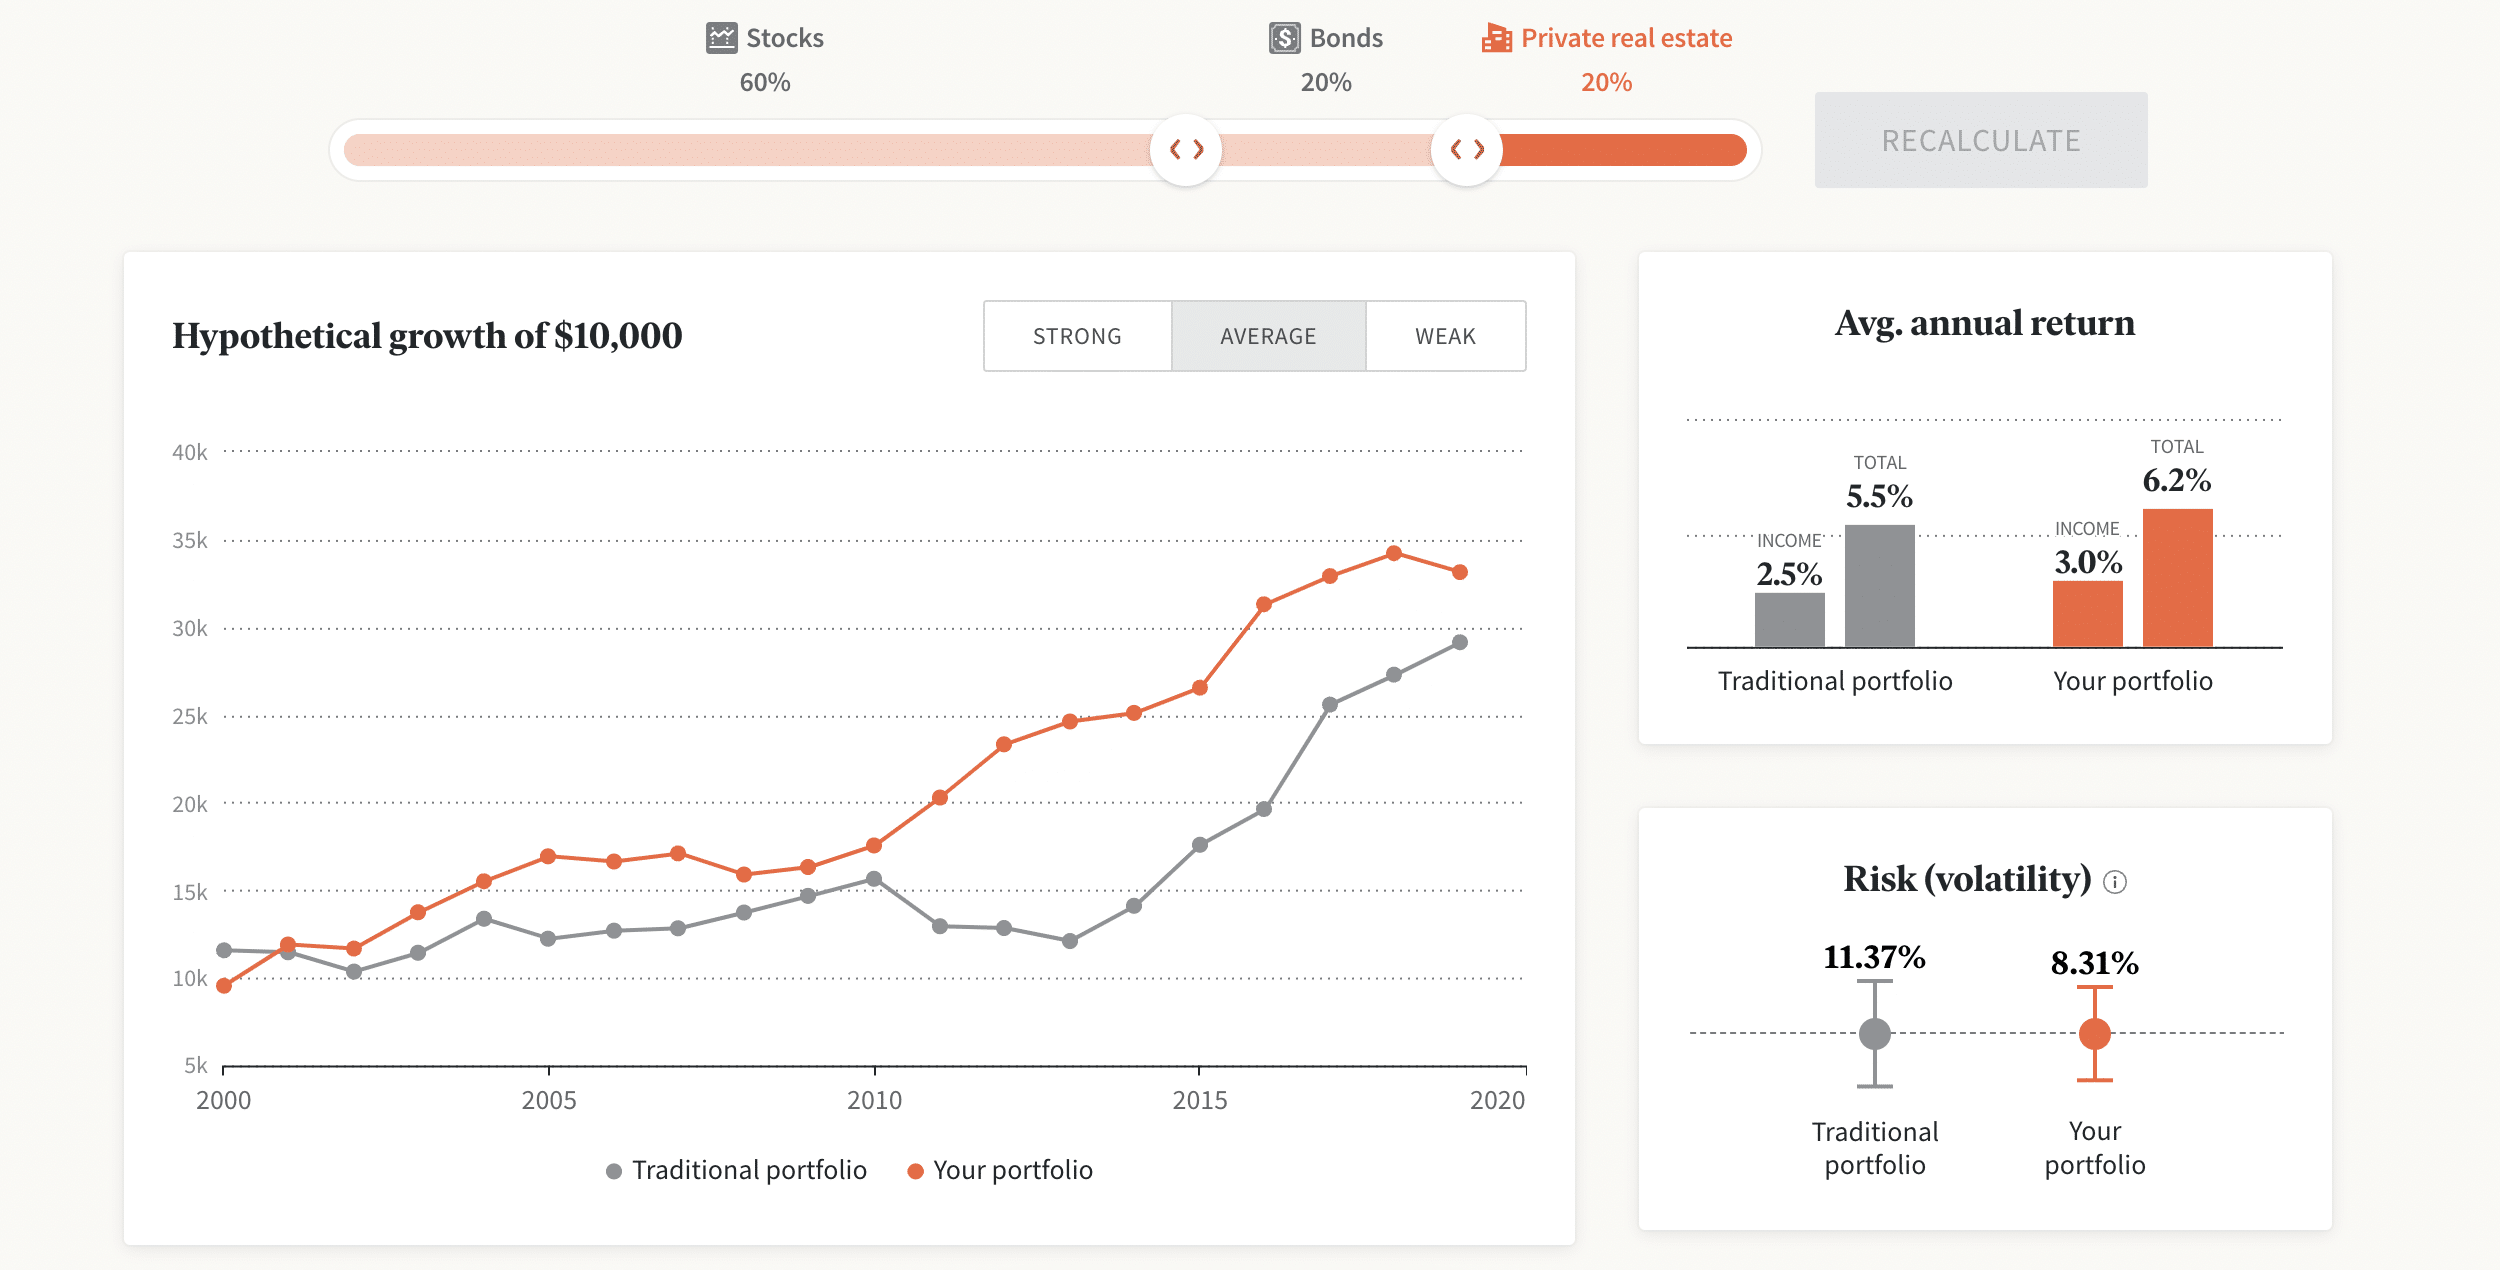Click the Stocks 60% value
Screen dimensions: 2500x1270
click(x=765, y=82)
